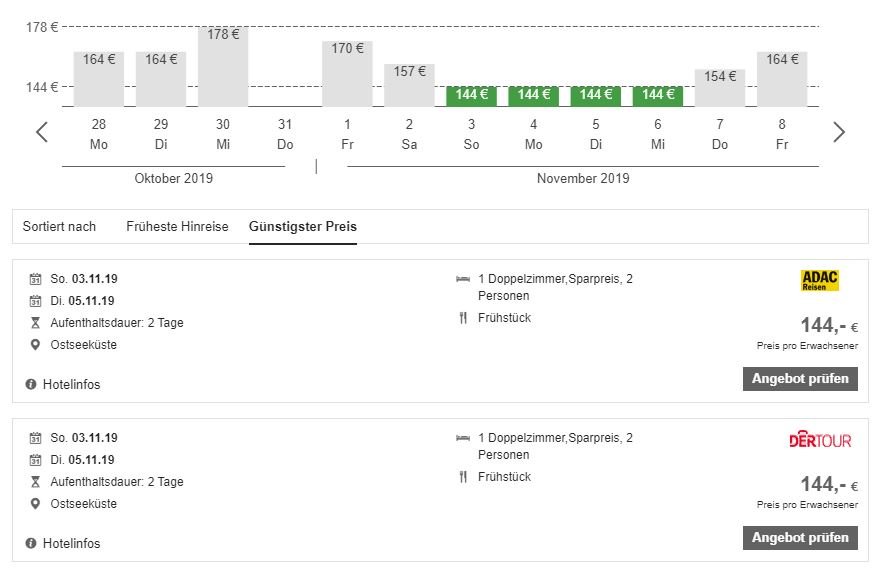The width and height of the screenshot is (881, 568).
Task: Choose the 170 € bar for Friday 1
Action: (x=347, y=73)
